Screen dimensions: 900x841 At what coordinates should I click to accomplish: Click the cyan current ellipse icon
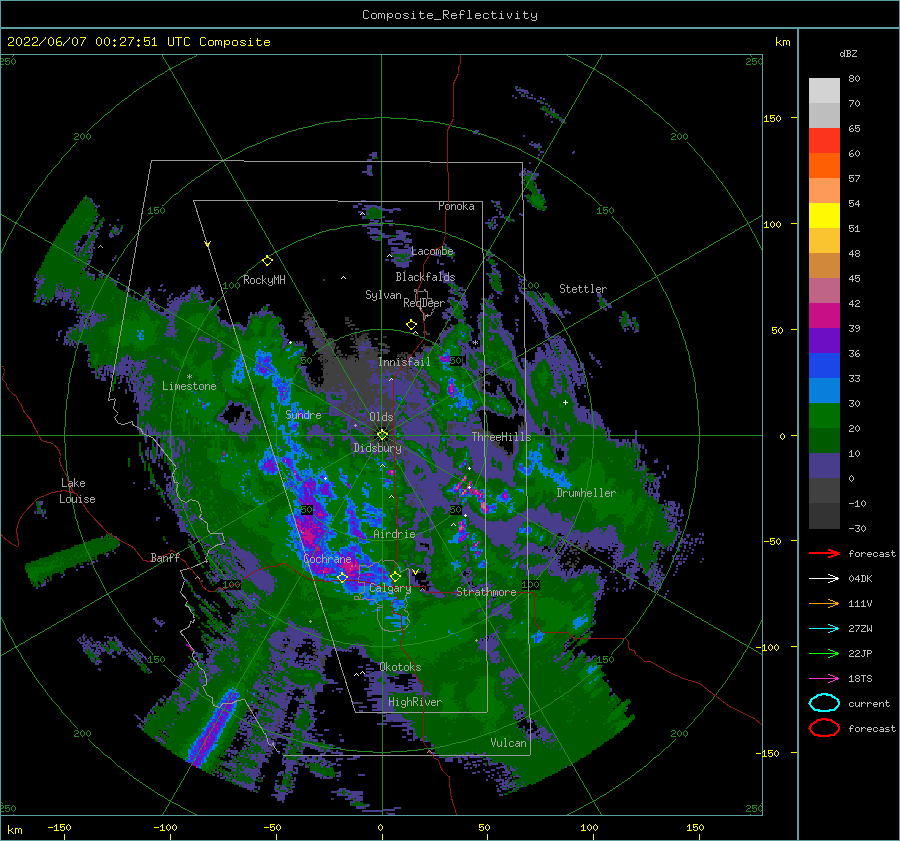(x=824, y=703)
